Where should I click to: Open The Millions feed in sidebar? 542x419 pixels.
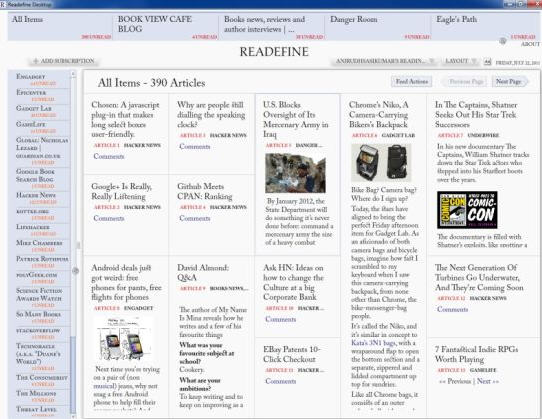[43, 397]
